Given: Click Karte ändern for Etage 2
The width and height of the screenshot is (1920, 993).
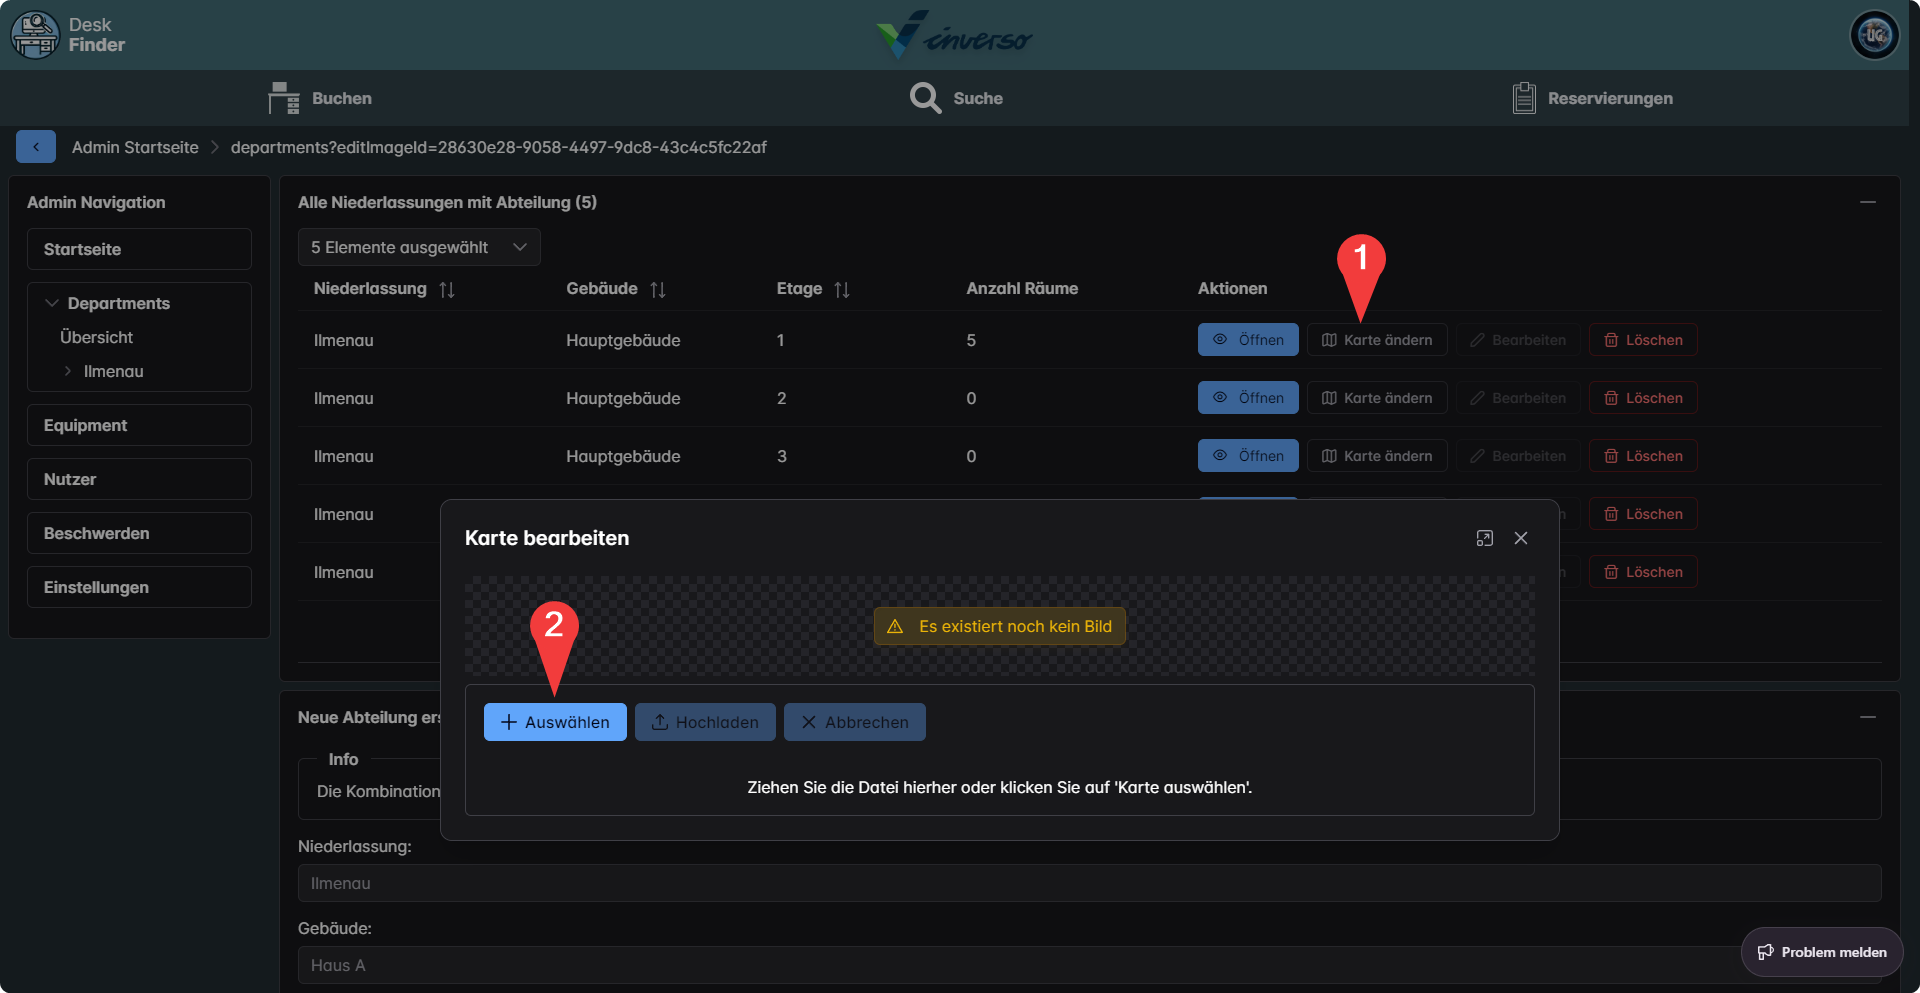Looking at the screenshot, I should tap(1377, 398).
